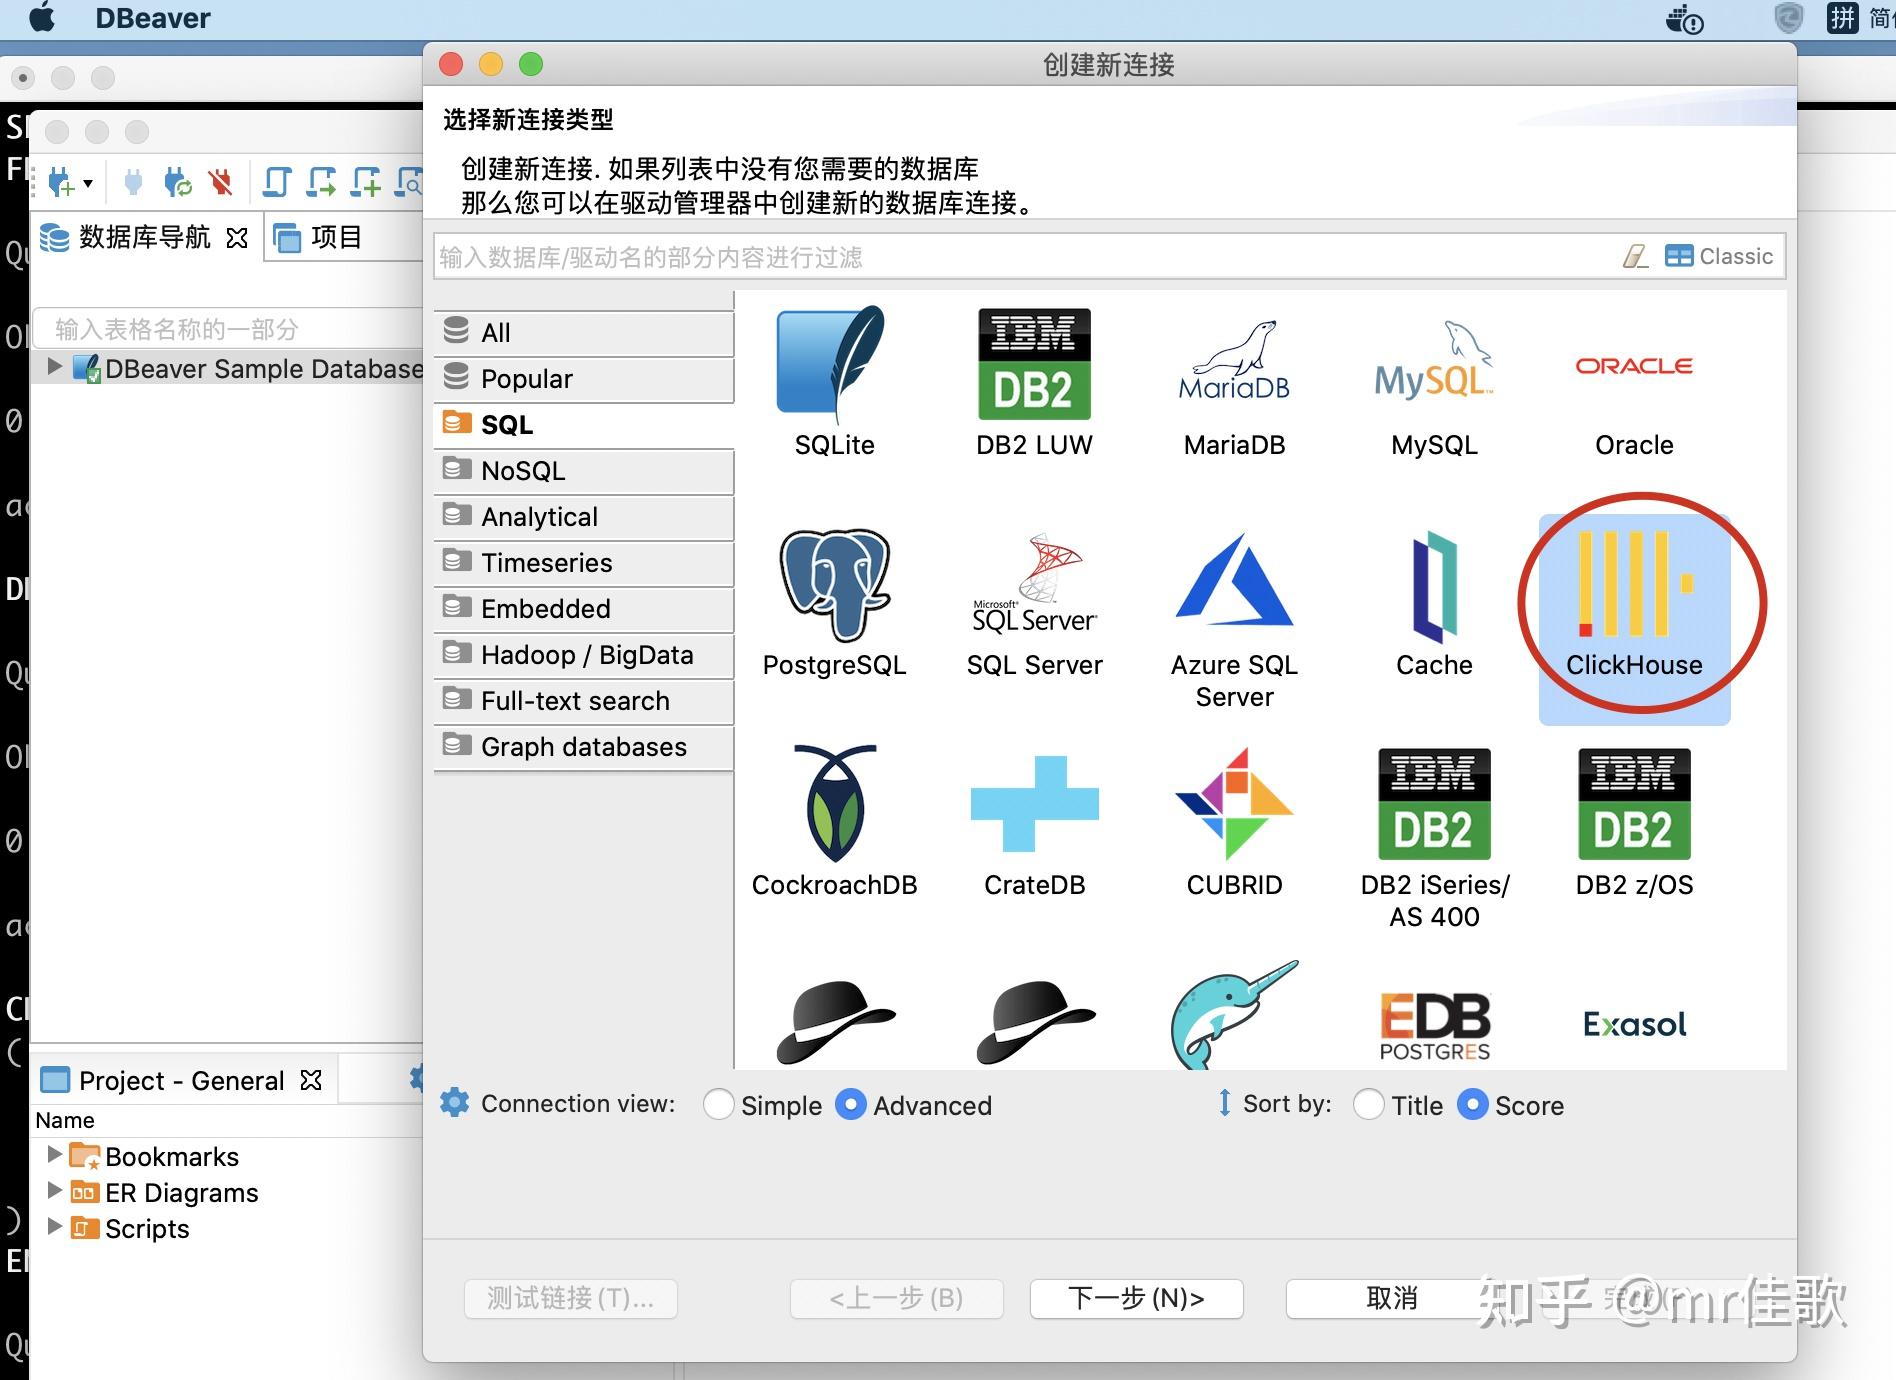1896x1380 pixels.
Task: Open Full-text search category
Action: tap(584, 700)
